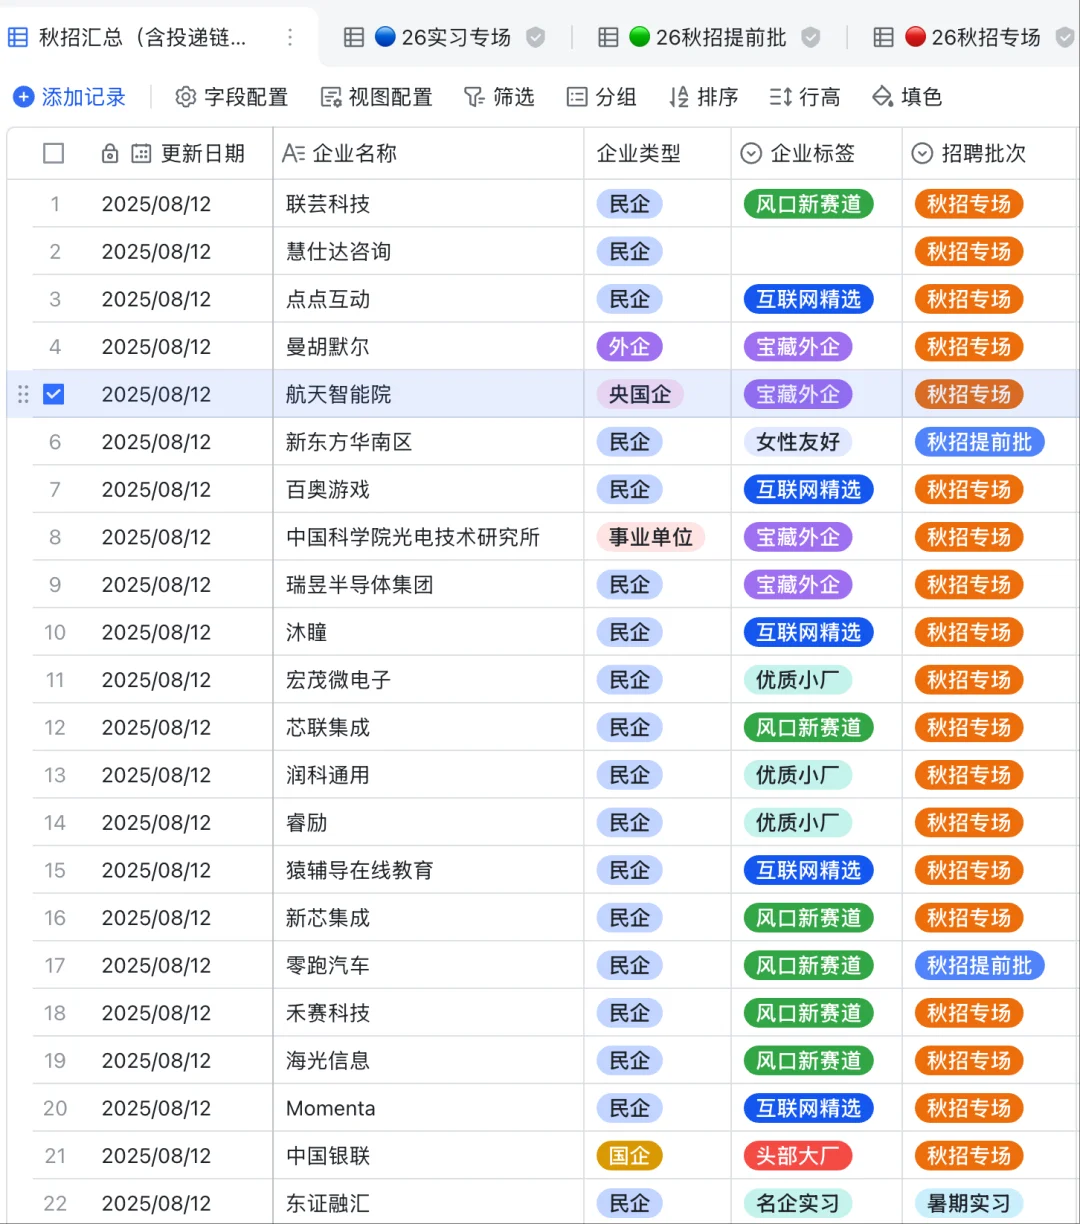Open the 行高 row height menu
Screen dimensions: 1080x1224
pyautogui.click(x=805, y=97)
